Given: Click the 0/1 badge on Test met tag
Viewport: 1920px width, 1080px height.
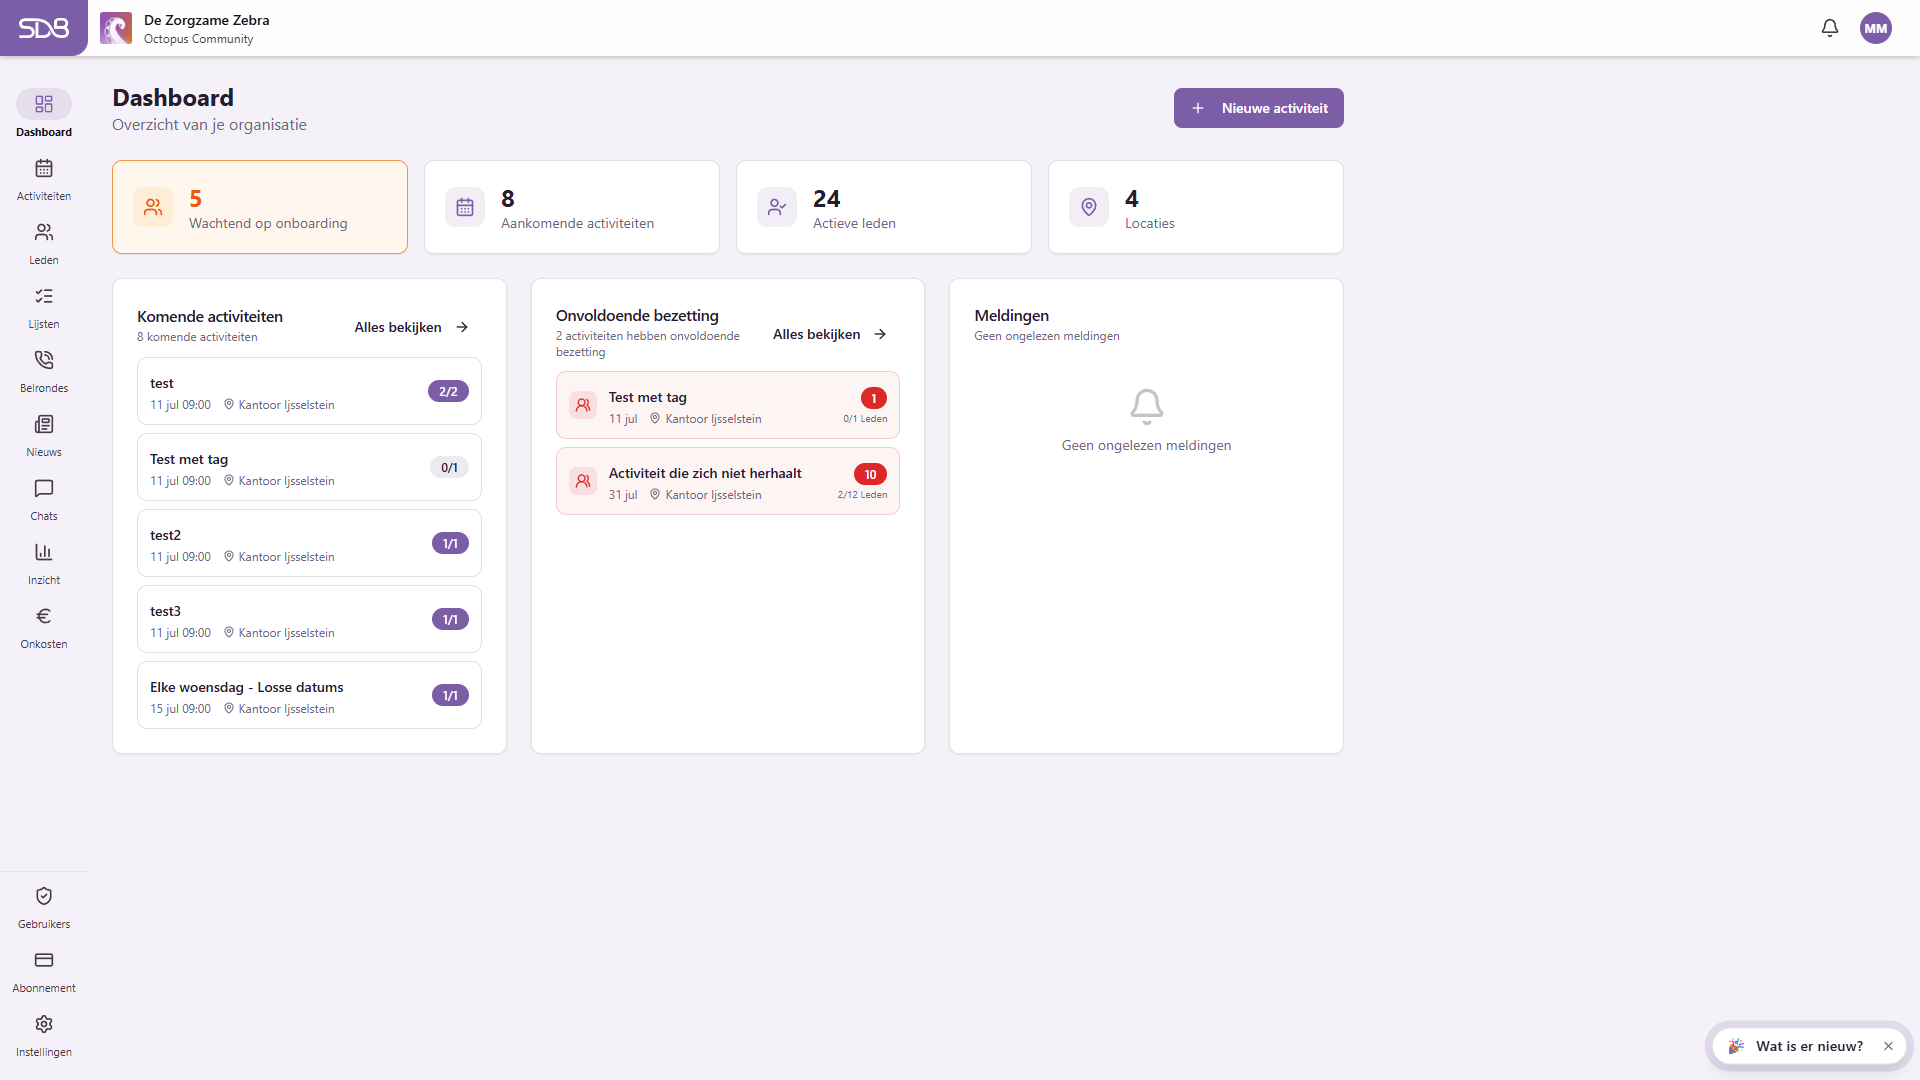Looking at the screenshot, I should coord(449,467).
